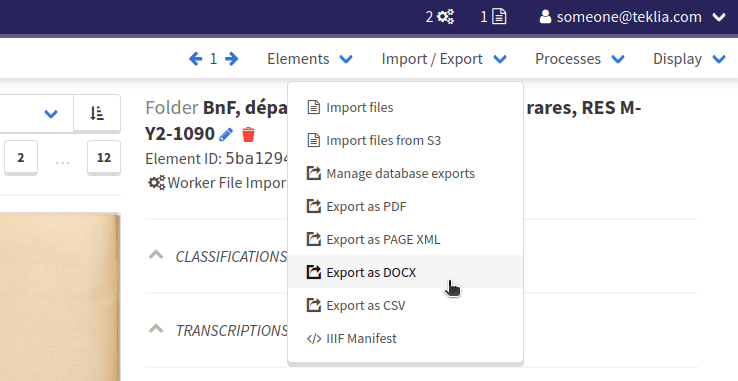Select Export as PAGE XML
Image resolution: width=738 pixels, height=381 pixels.
click(x=405, y=239)
